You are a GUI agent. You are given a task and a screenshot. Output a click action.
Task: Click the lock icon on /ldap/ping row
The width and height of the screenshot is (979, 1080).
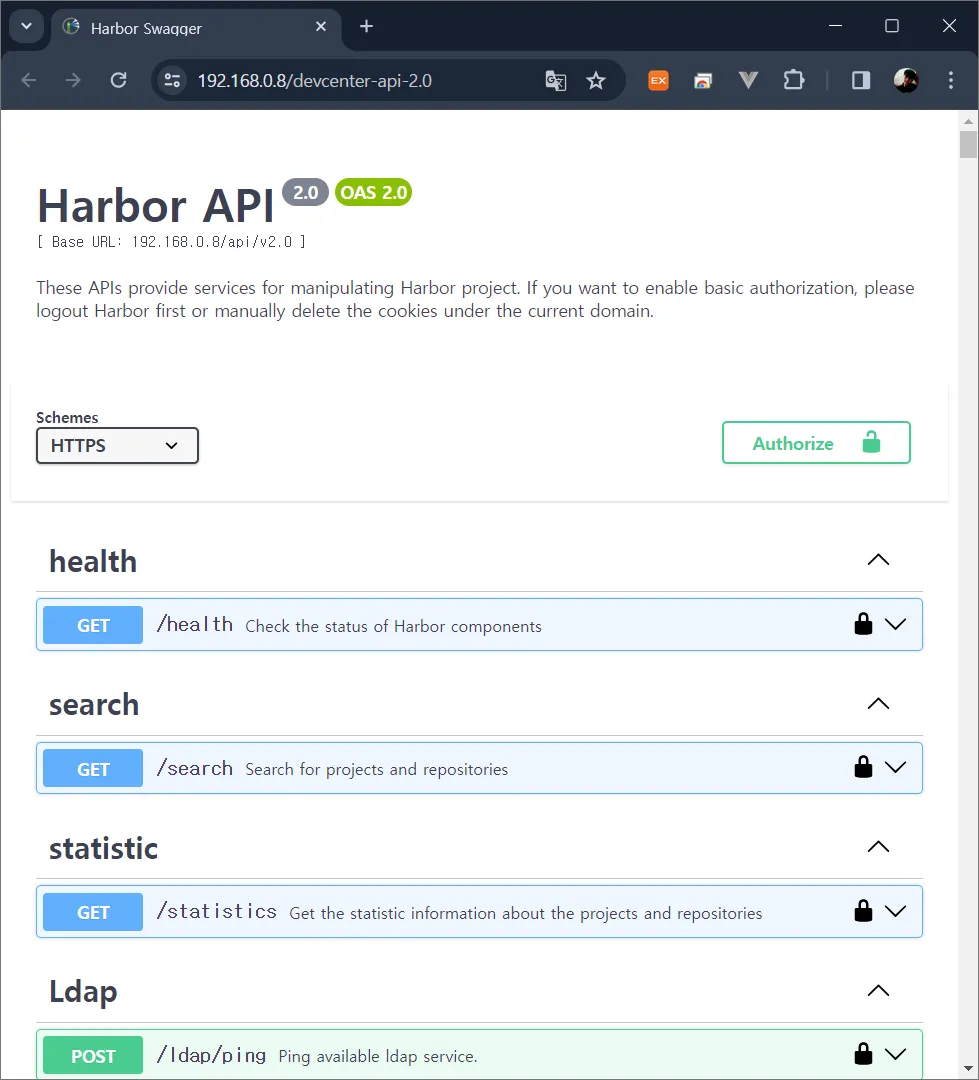(863, 1054)
